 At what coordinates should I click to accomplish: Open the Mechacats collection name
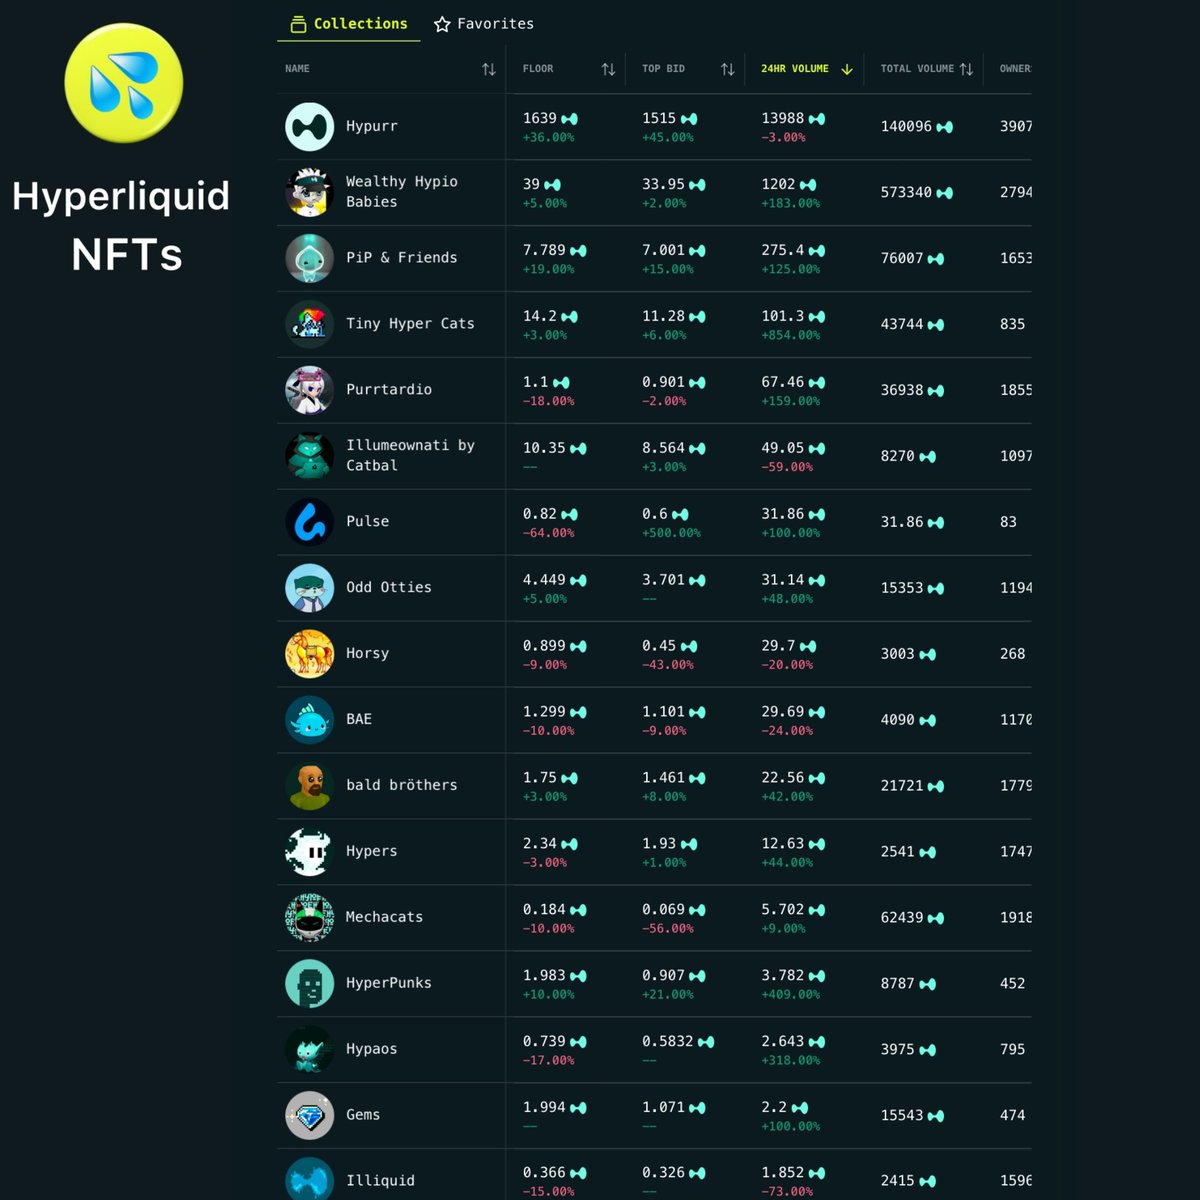pos(384,917)
